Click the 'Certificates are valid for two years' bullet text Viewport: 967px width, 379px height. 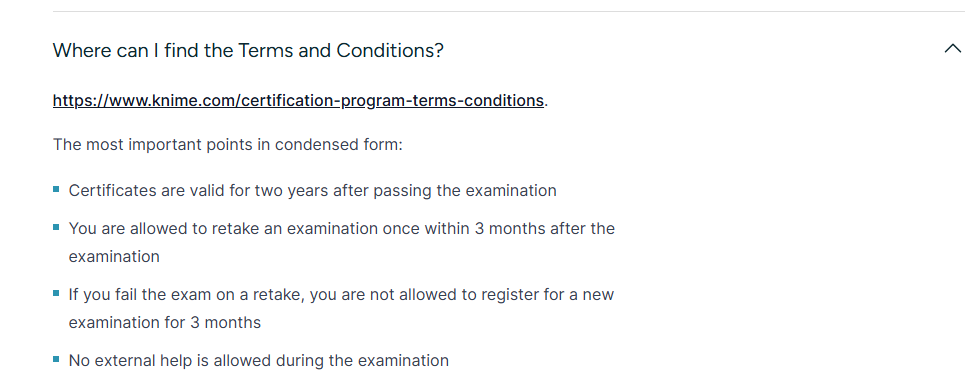point(313,191)
